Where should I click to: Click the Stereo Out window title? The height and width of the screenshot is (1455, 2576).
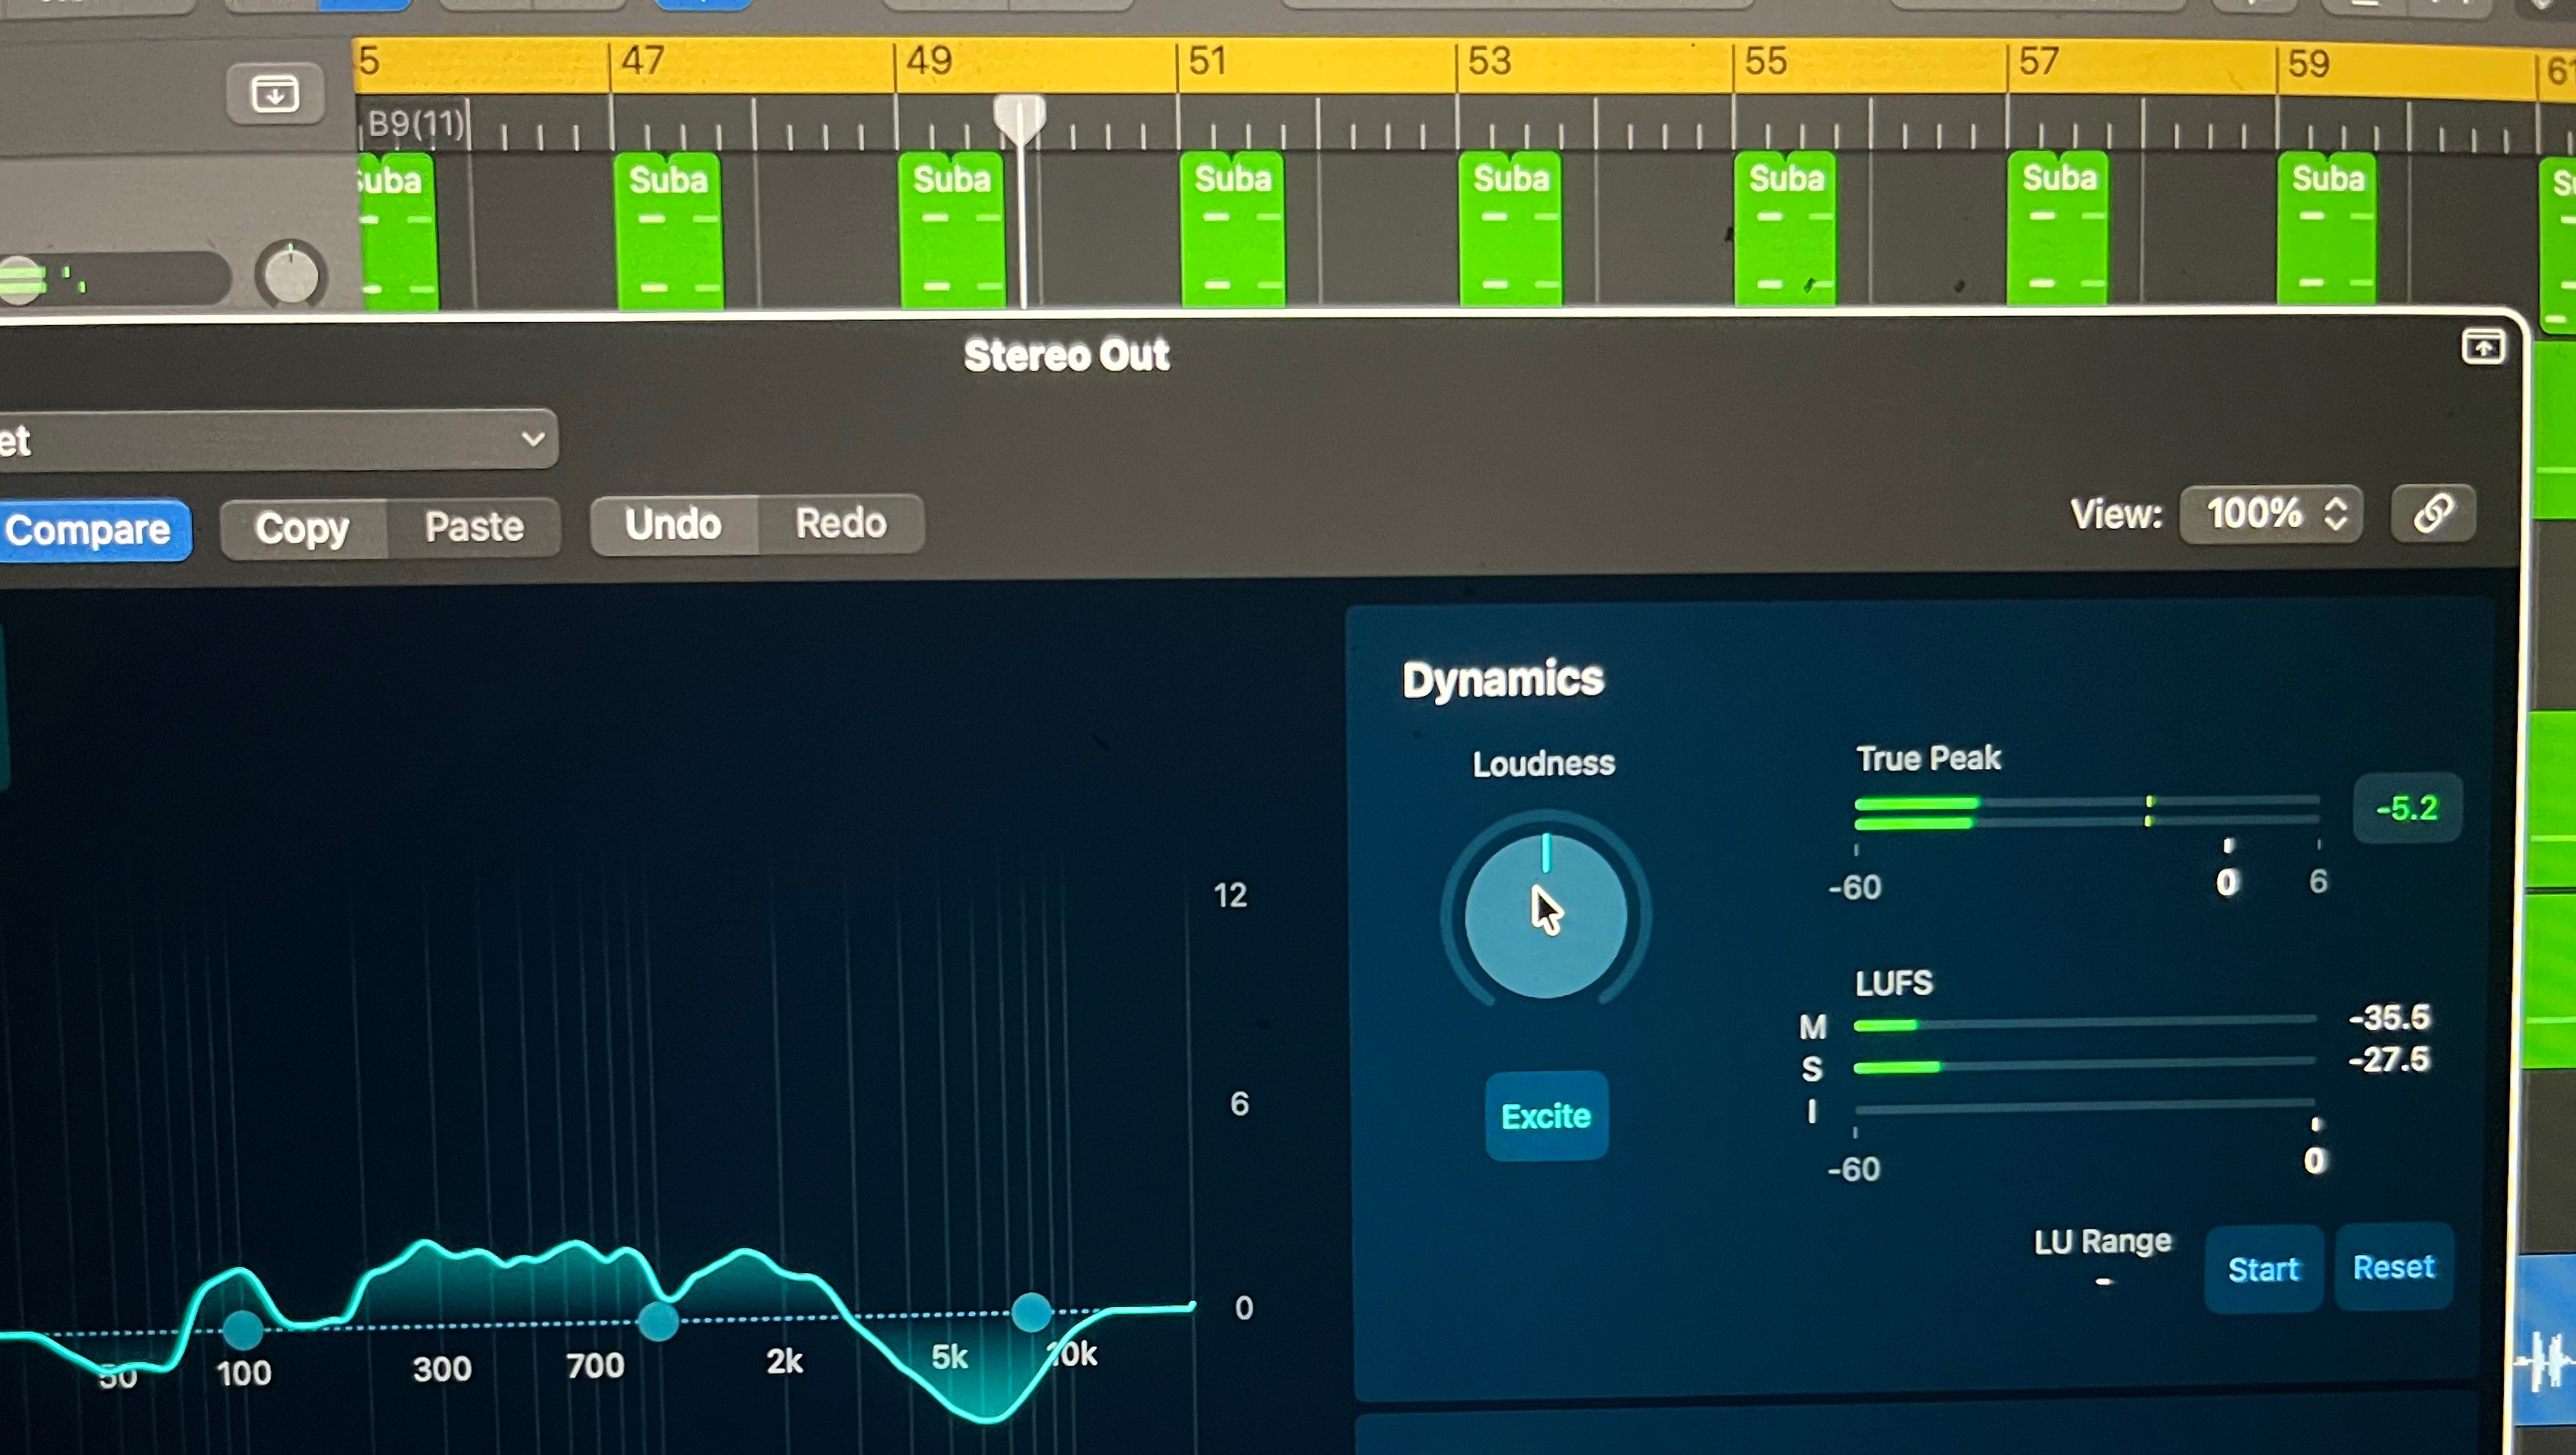[1066, 355]
